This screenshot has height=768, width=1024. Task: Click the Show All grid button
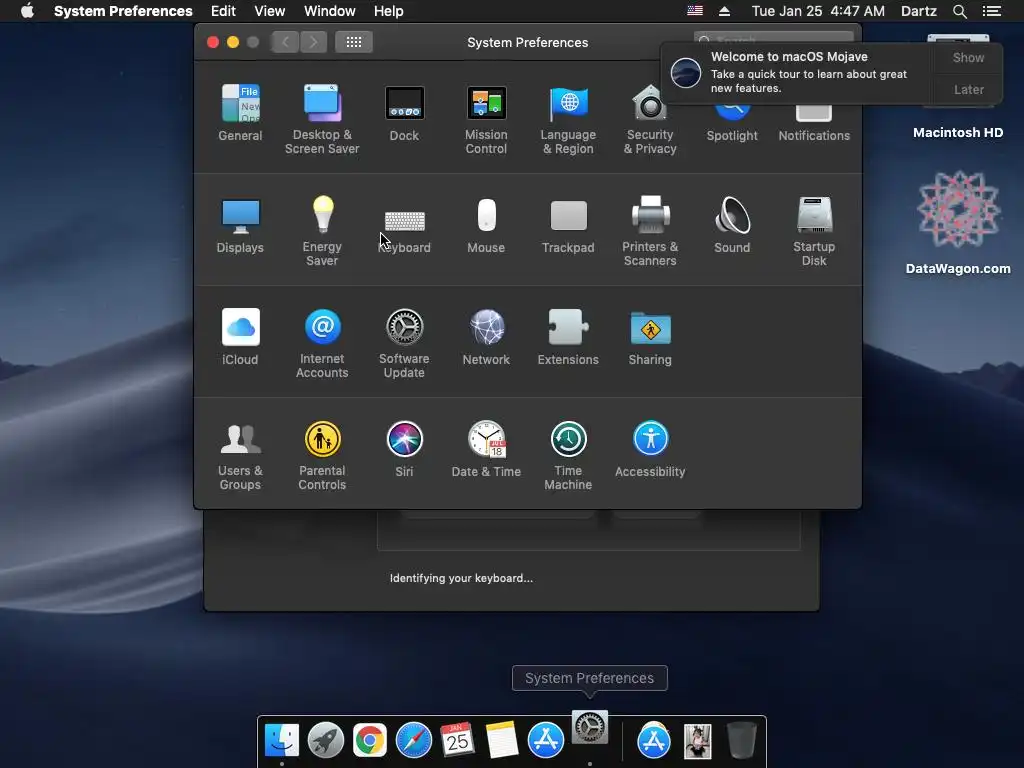[354, 42]
